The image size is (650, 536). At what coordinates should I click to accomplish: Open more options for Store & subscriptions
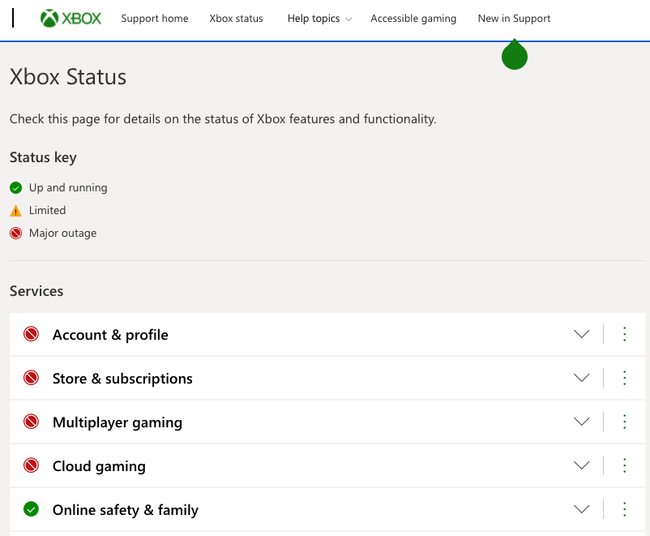[x=625, y=378]
